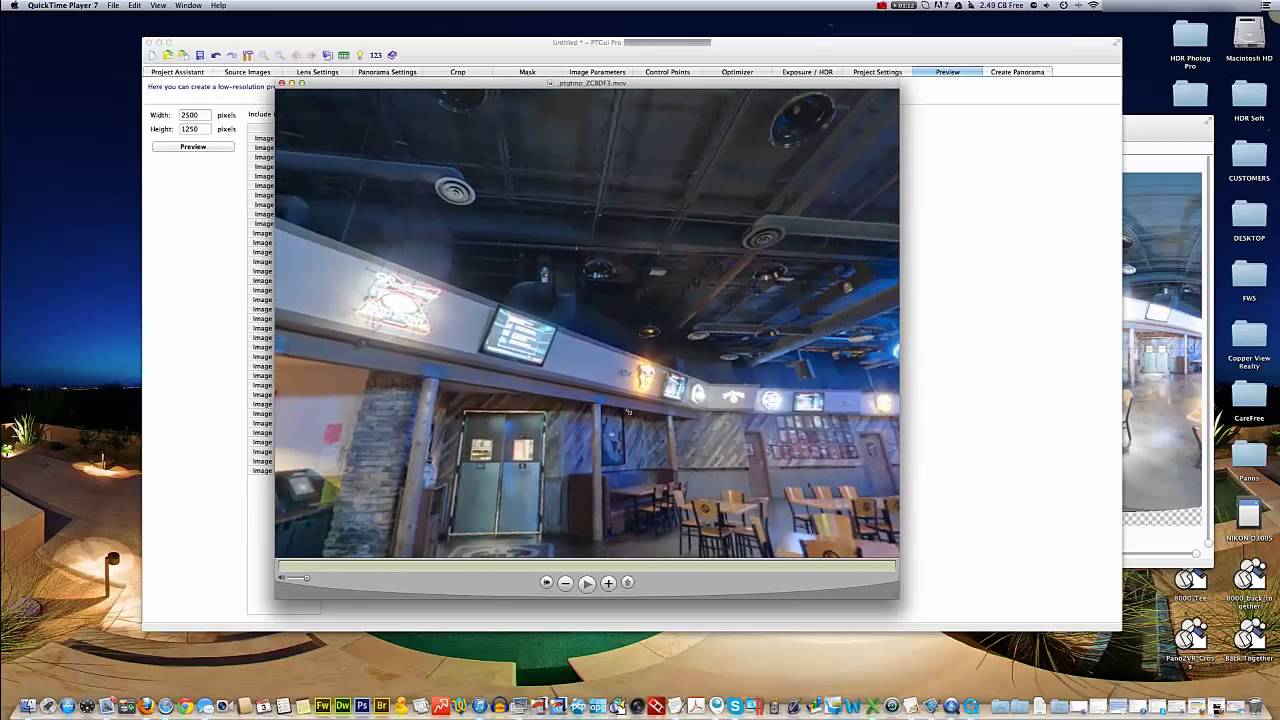Open Skype from the Dock

[x=735, y=706]
